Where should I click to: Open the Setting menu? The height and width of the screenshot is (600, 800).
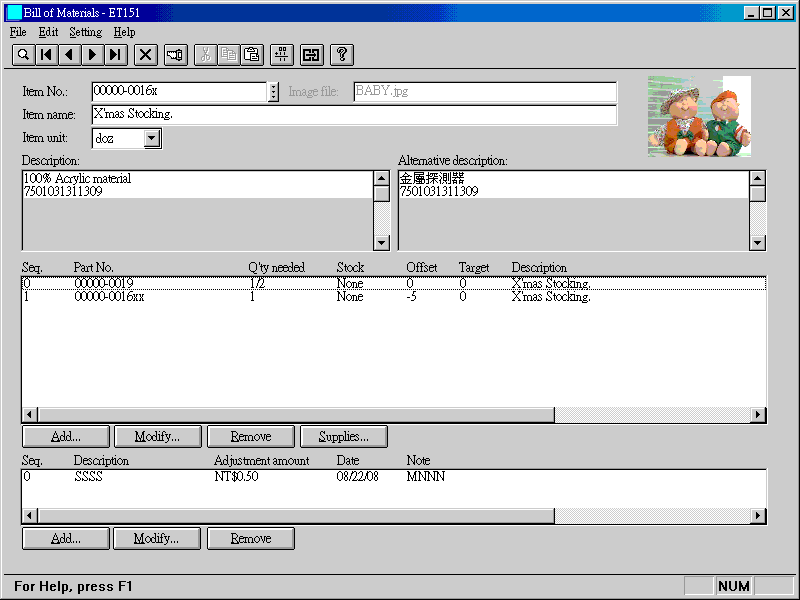86,32
